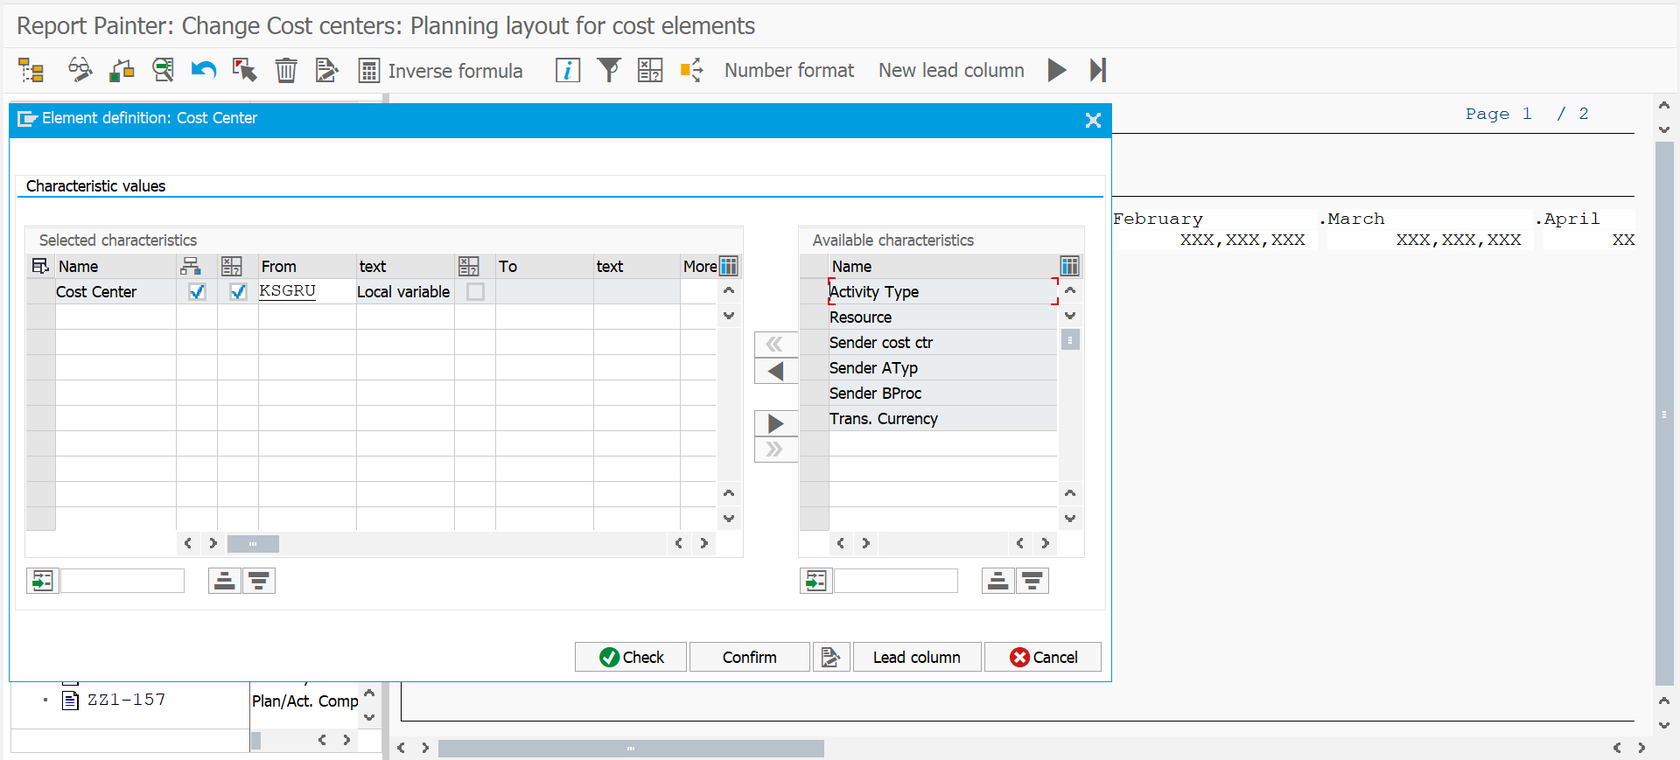Viewport: 1680px width, 760px height.
Task: Click the Confirm button
Action: click(x=749, y=657)
